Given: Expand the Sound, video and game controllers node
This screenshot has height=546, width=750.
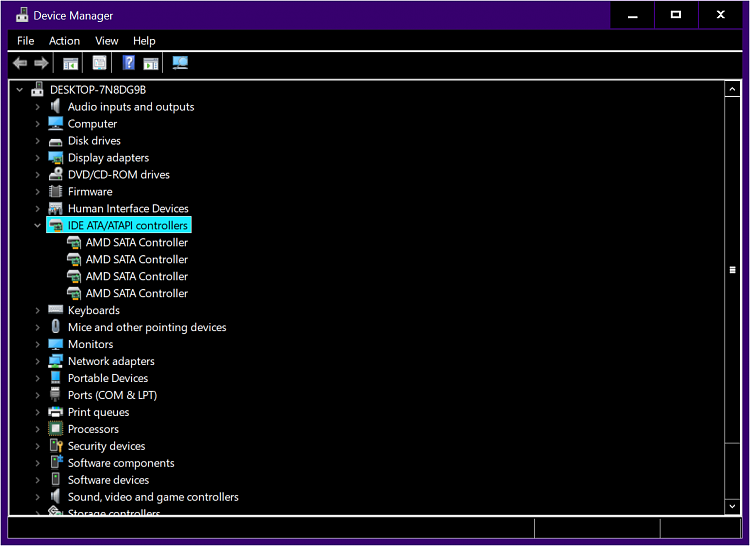Looking at the screenshot, I should (x=37, y=497).
